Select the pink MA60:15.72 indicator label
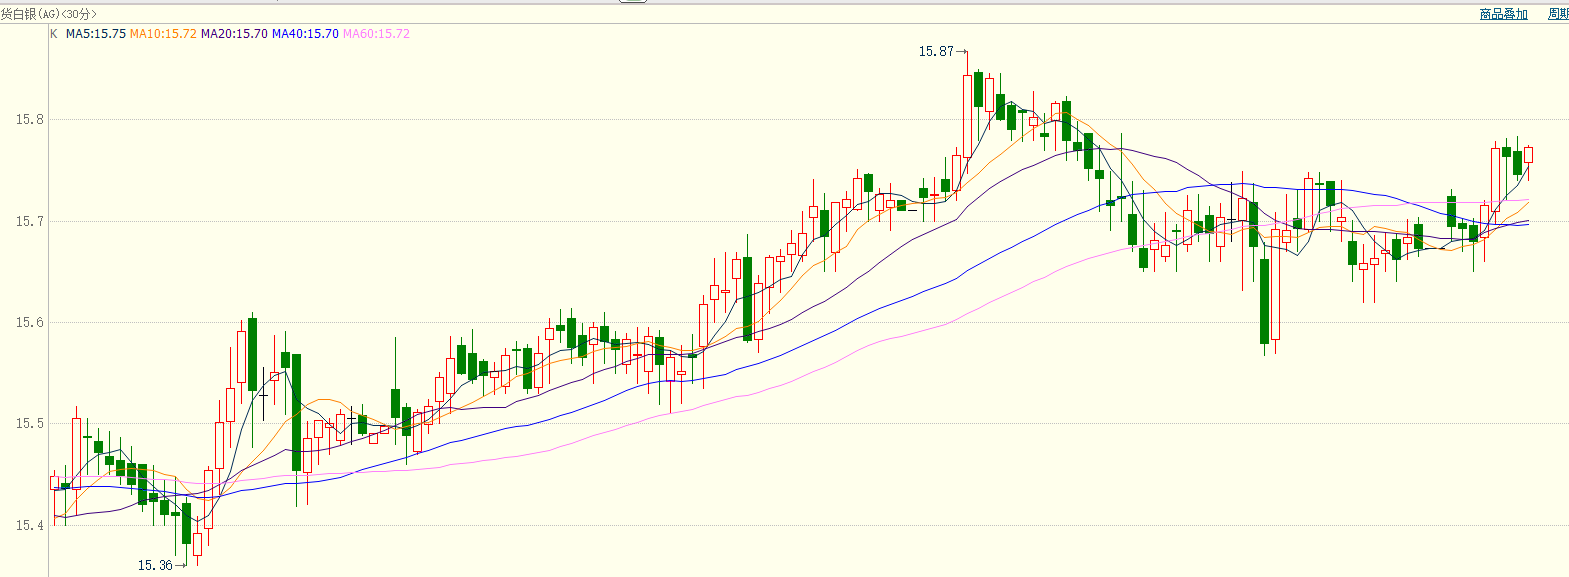Screen dimensions: 1569x577 (376, 34)
